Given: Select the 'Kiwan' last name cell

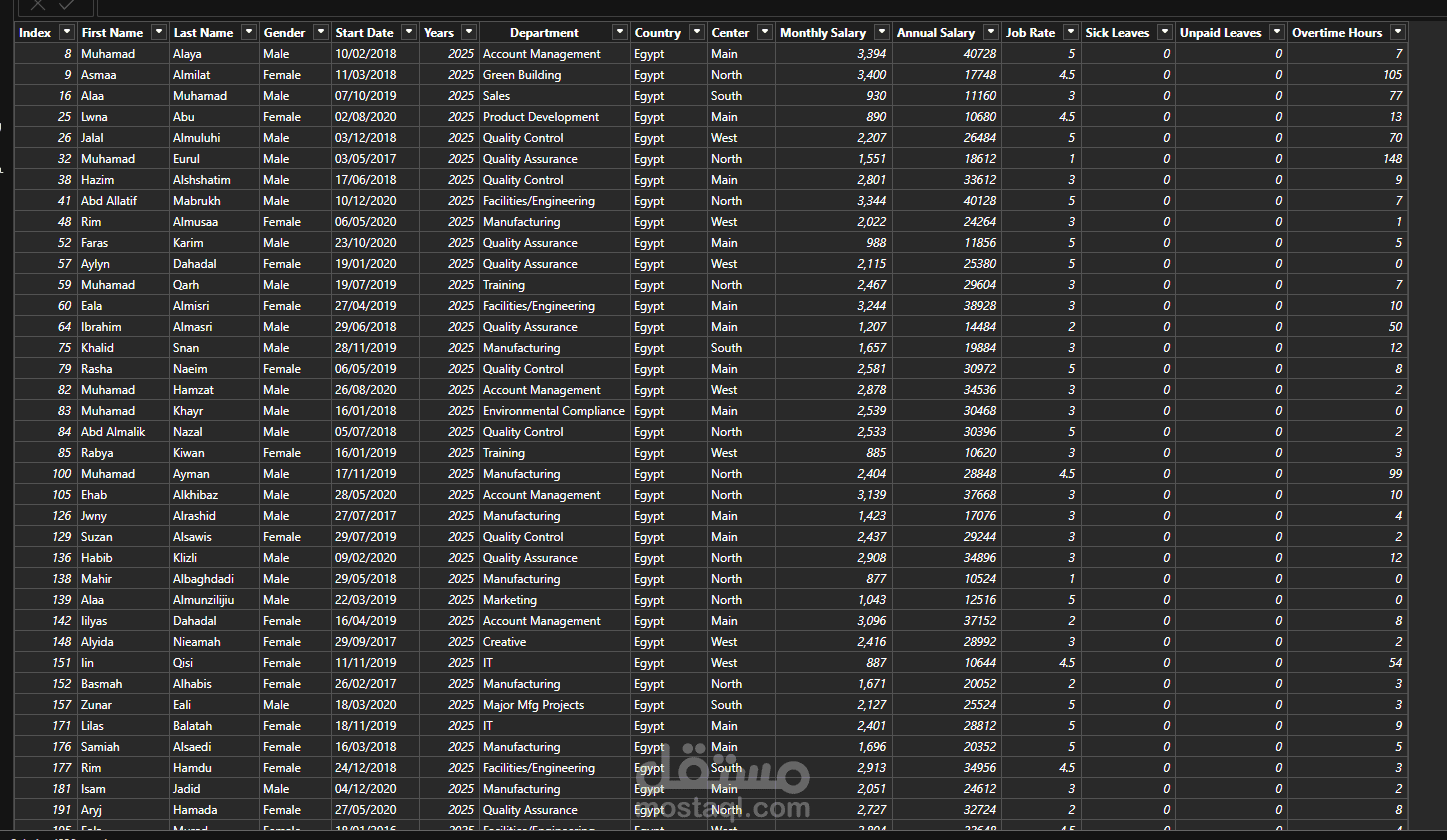Looking at the screenshot, I should click(x=213, y=453).
